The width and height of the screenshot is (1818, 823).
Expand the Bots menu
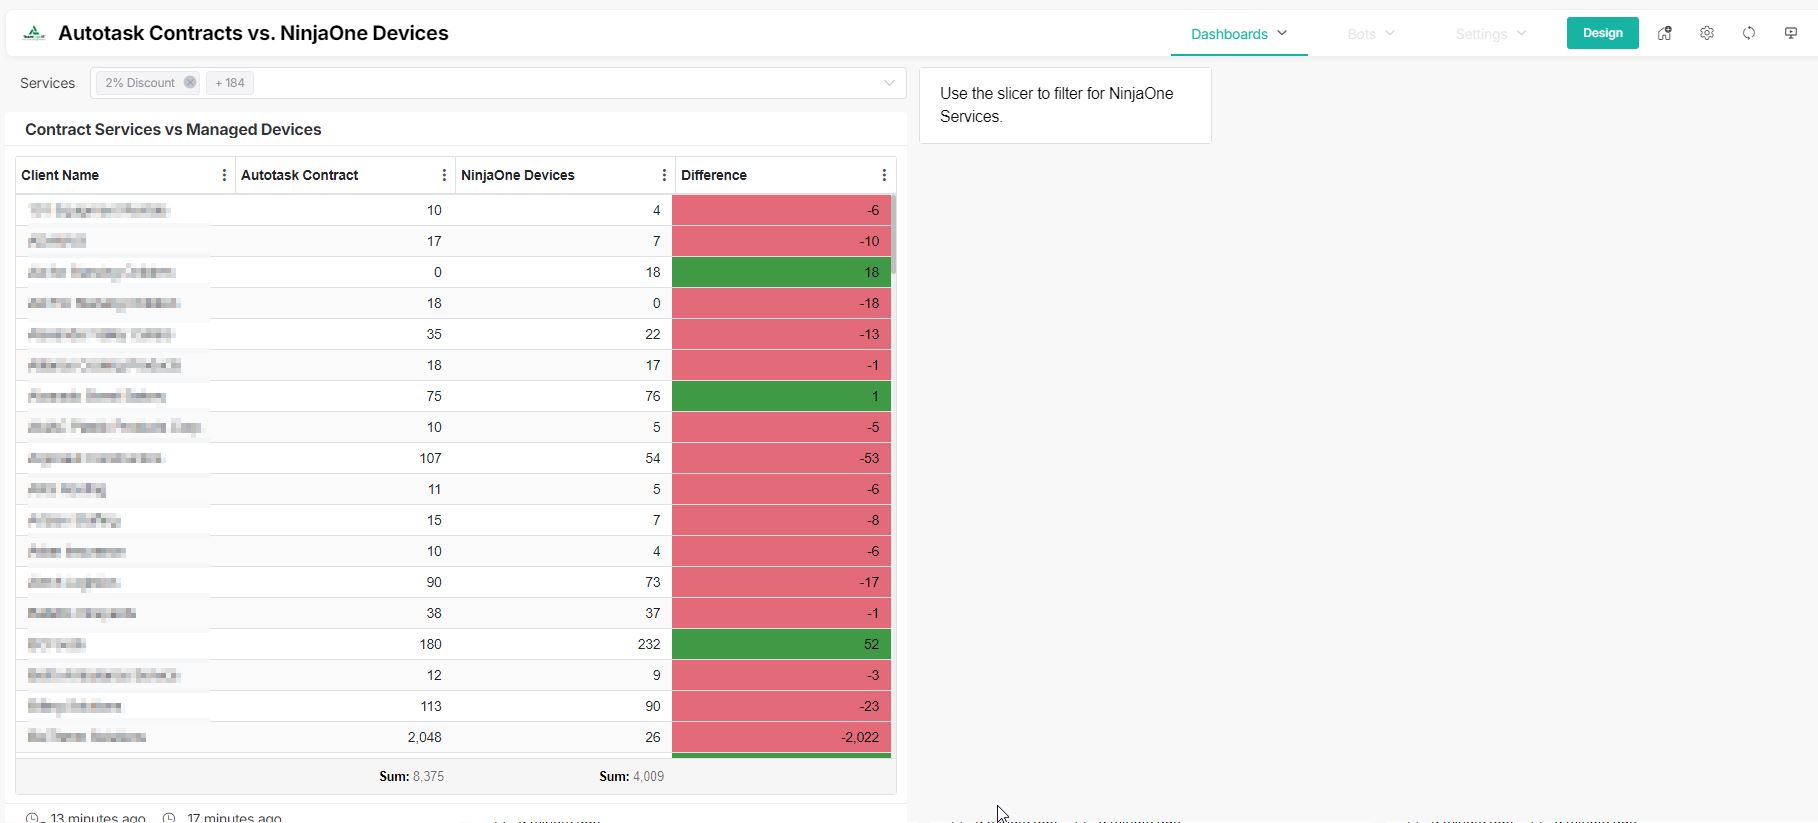[x=1370, y=34]
